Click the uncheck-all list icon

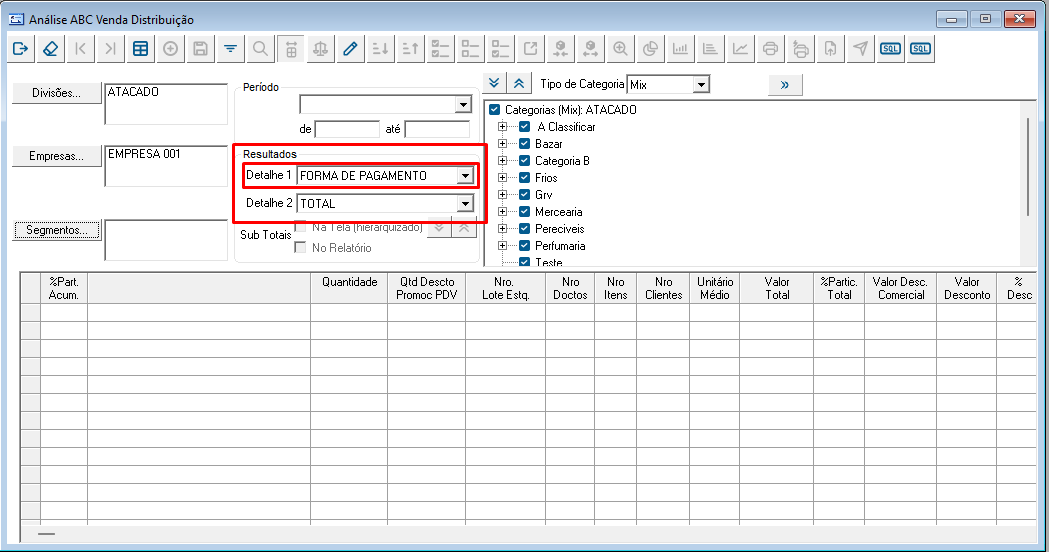click(470, 49)
